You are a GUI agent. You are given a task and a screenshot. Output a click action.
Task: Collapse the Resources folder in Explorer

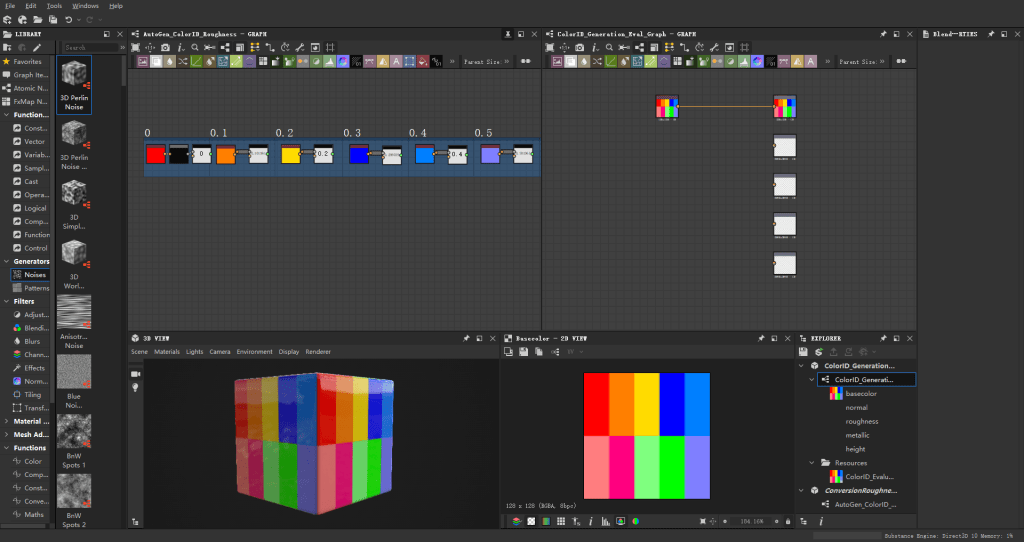(x=811, y=463)
